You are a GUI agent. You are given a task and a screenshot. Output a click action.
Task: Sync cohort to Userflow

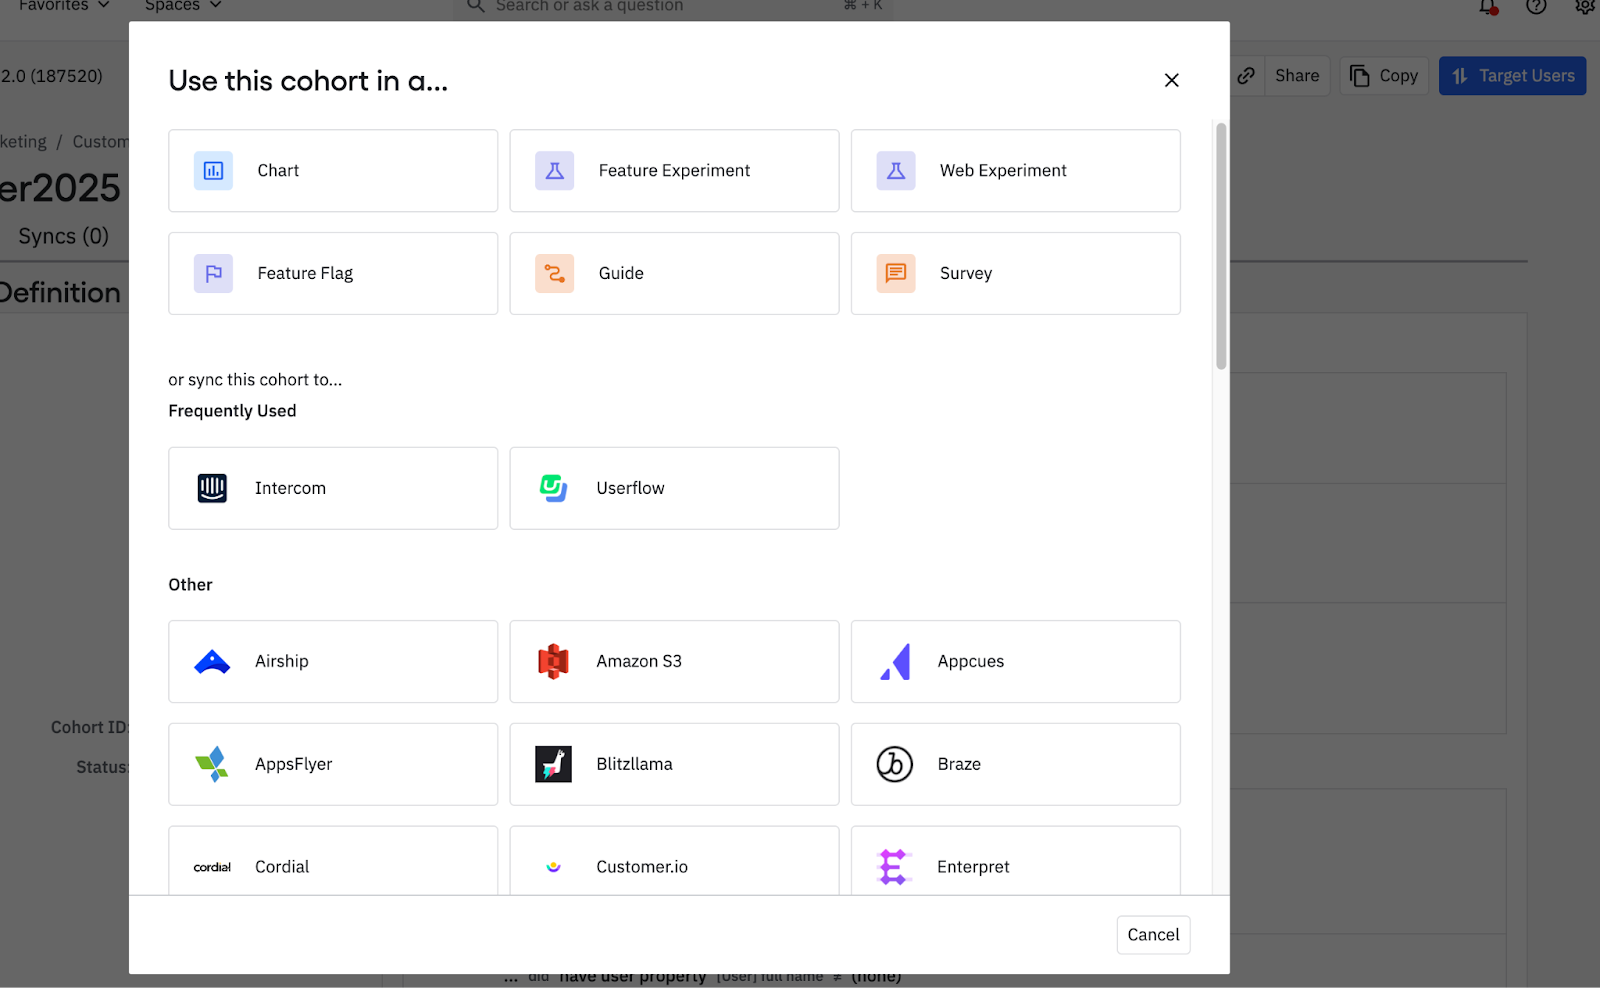coord(674,488)
